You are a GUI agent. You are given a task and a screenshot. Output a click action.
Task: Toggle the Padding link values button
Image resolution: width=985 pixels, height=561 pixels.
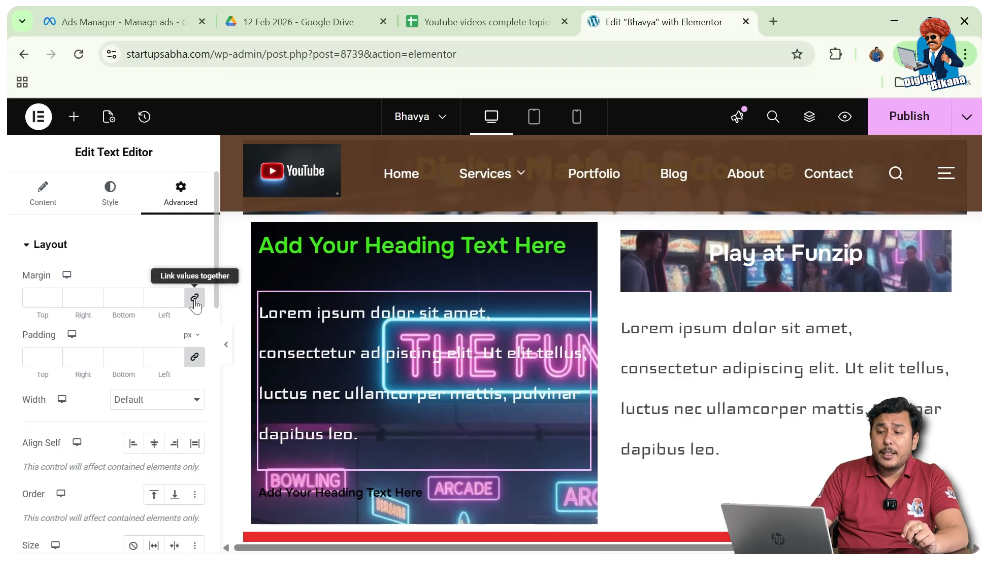(194, 357)
